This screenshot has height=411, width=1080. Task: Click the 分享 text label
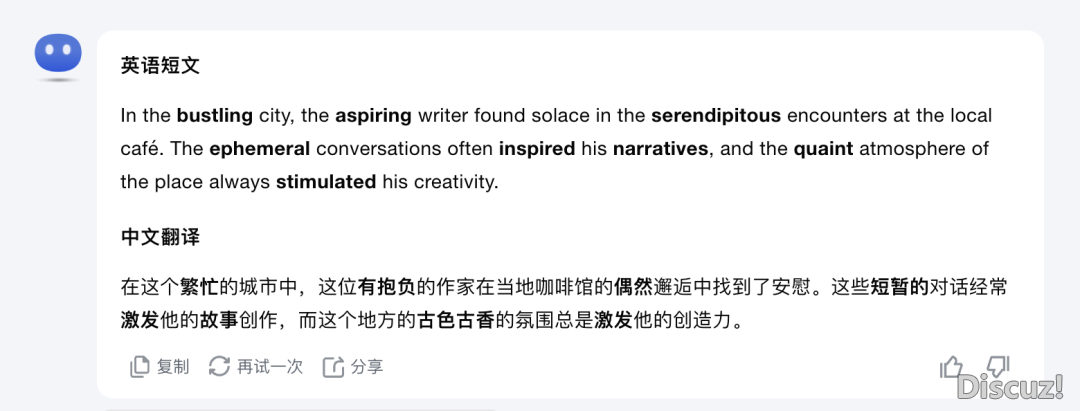coord(367,367)
